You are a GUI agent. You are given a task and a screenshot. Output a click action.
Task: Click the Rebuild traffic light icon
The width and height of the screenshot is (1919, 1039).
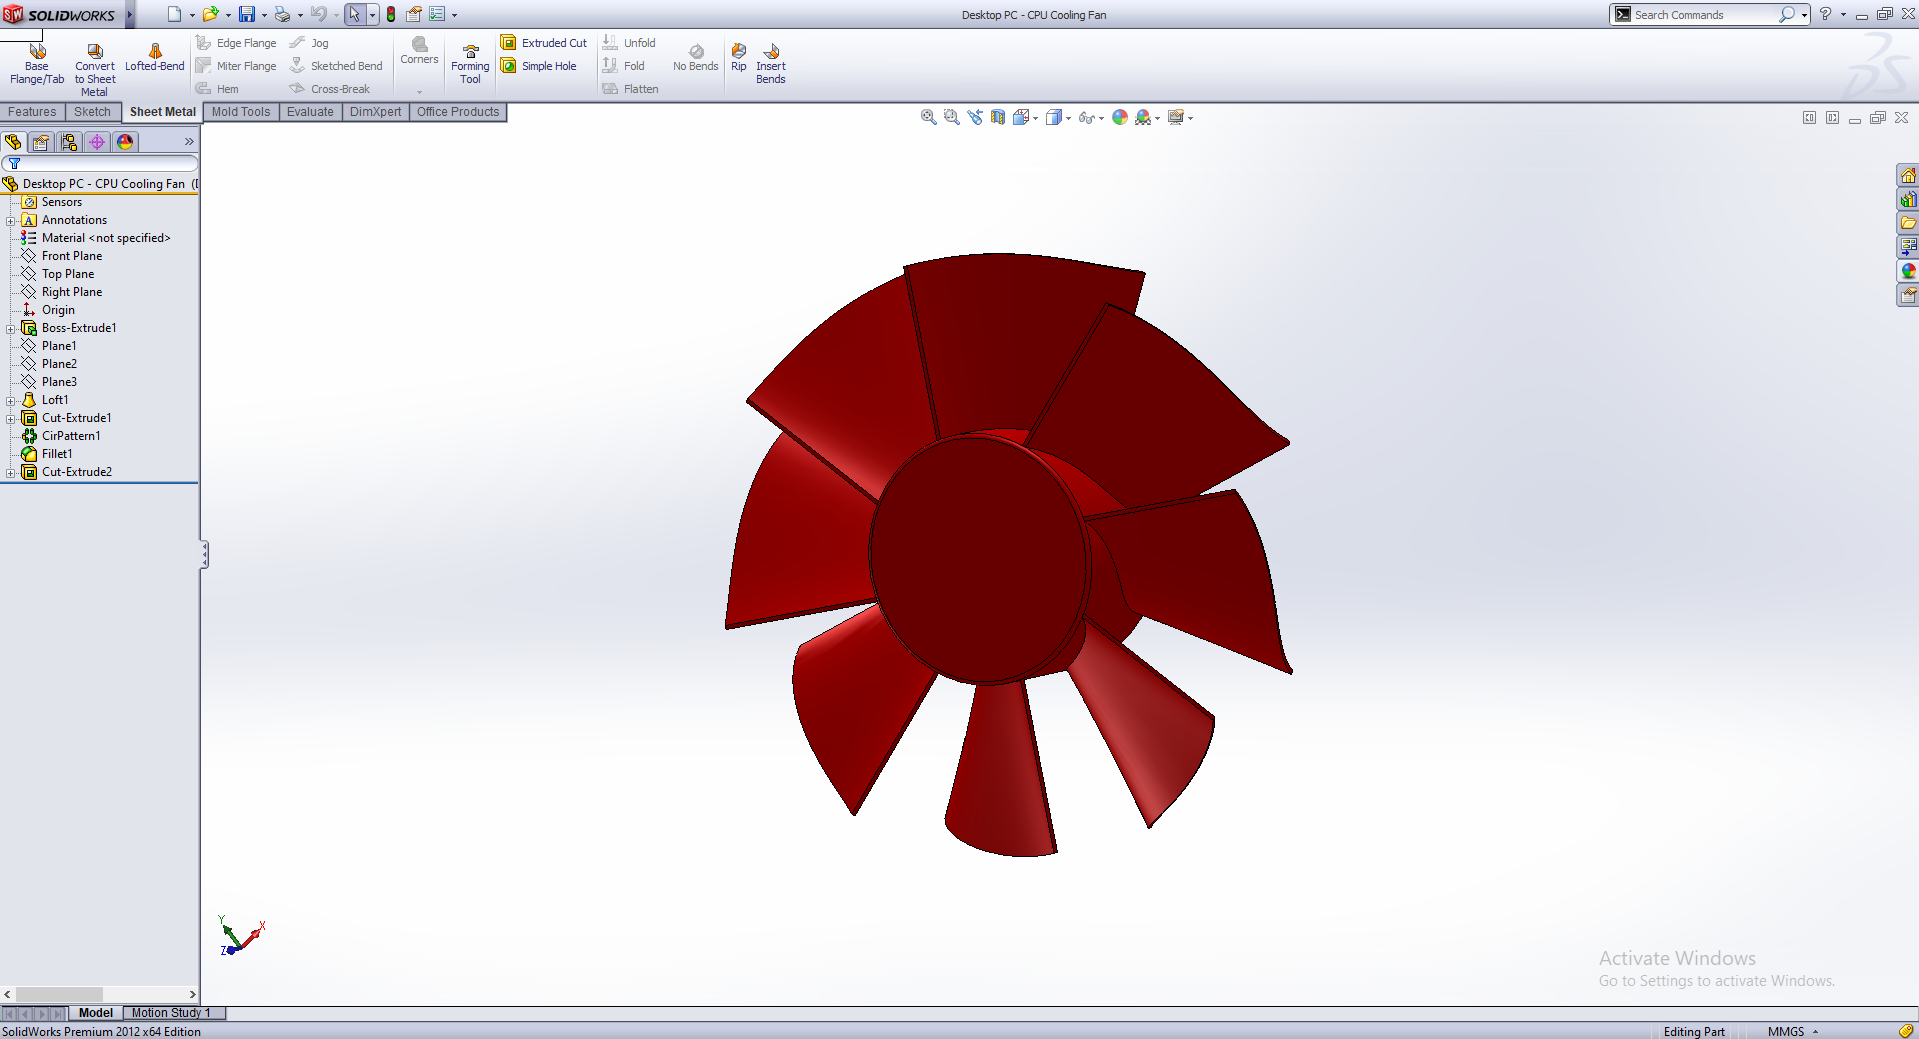point(391,14)
